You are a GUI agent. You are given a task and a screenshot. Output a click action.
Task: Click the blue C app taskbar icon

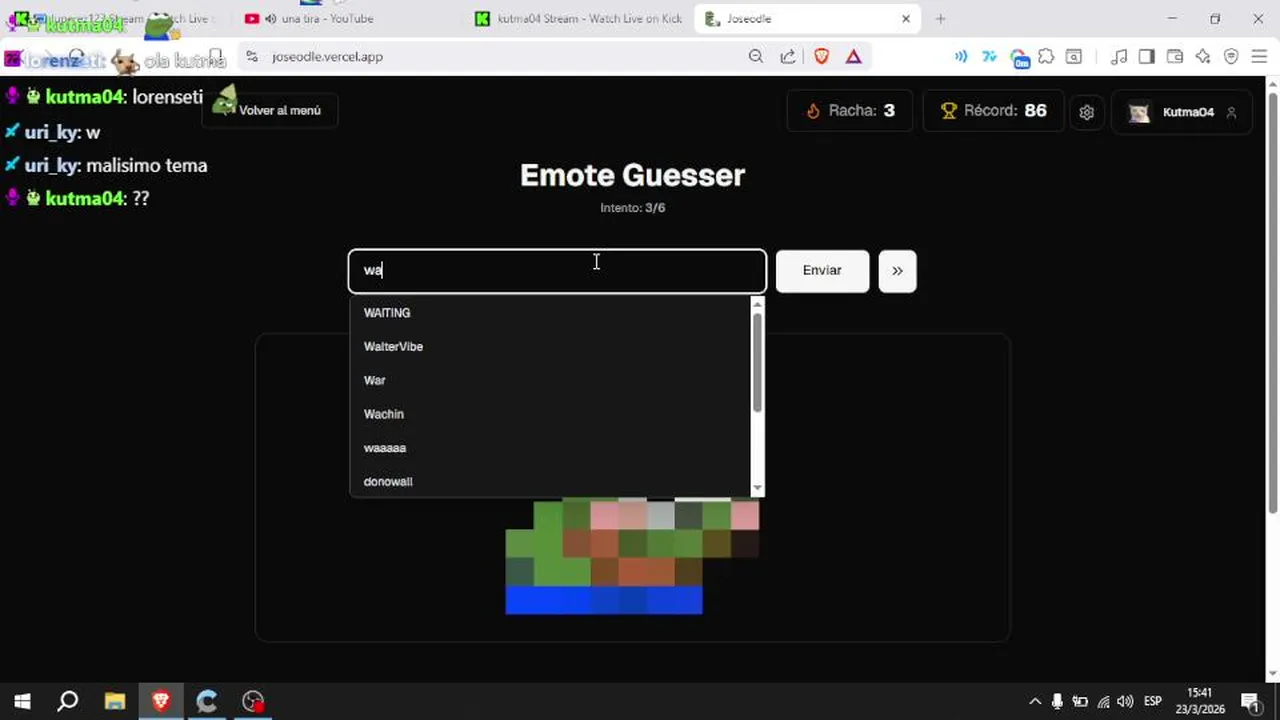tap(207, 701)
